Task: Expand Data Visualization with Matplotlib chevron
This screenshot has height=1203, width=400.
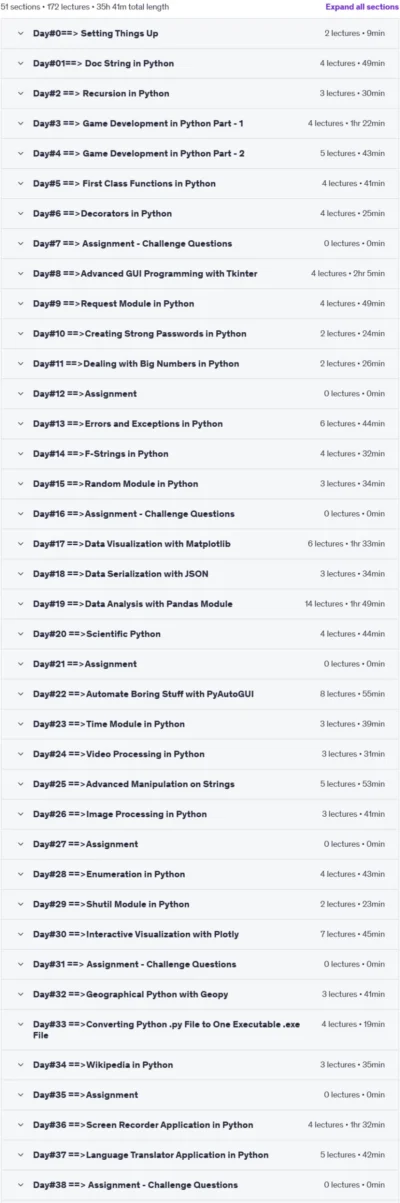Action: tap(20, 543)
